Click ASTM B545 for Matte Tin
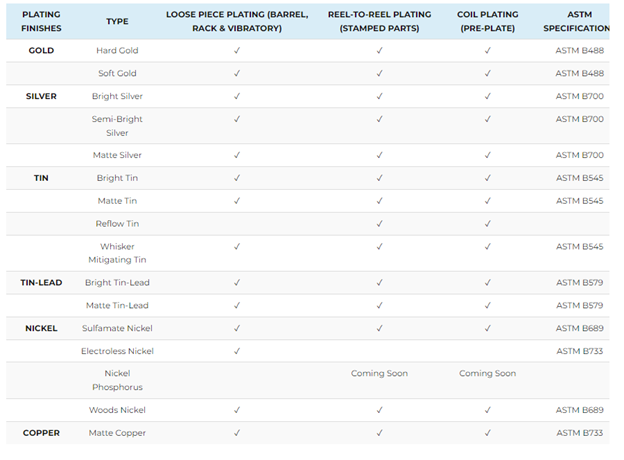Screen dimensions: 624x460 pos(579,201)
